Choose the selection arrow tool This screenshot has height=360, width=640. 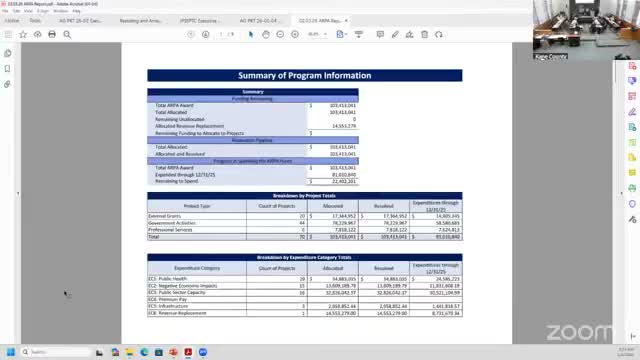251,35
